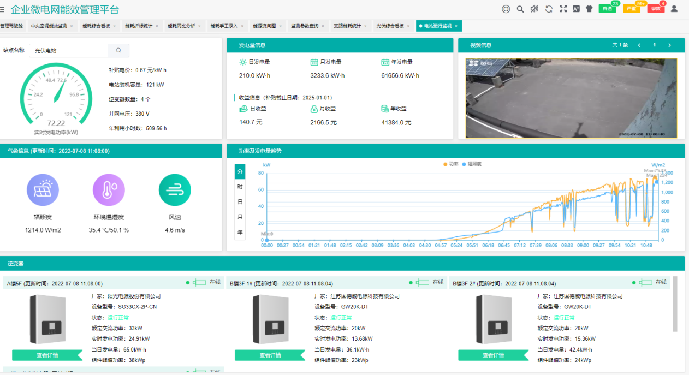Click the inverter list vertical scrollbar
Image resolution: width=690 pixels, height=376 pixels.
[675, 304]
